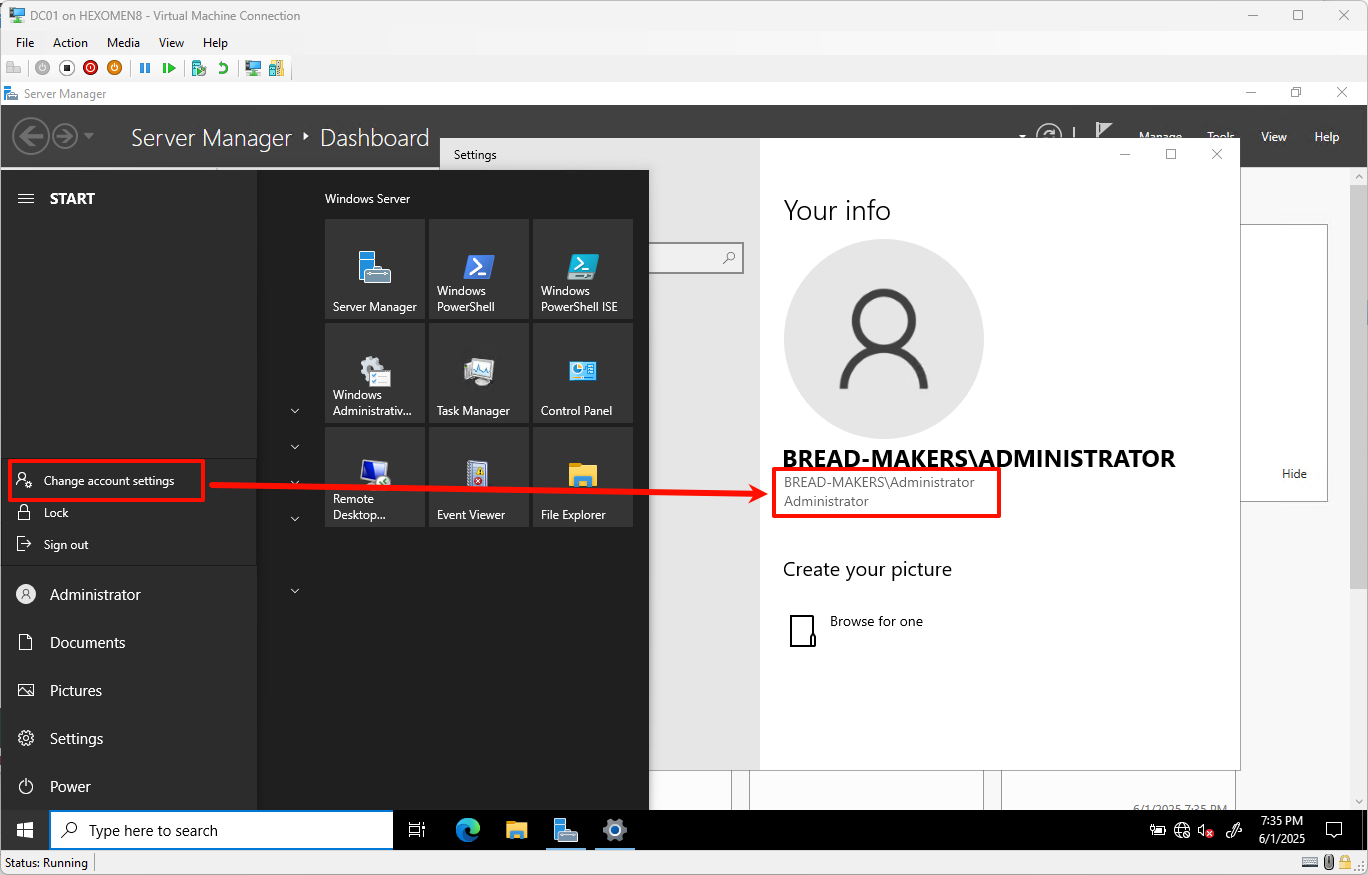Open the Control Panel tile
Screen dimensions: 1368x875
[583, 373]
